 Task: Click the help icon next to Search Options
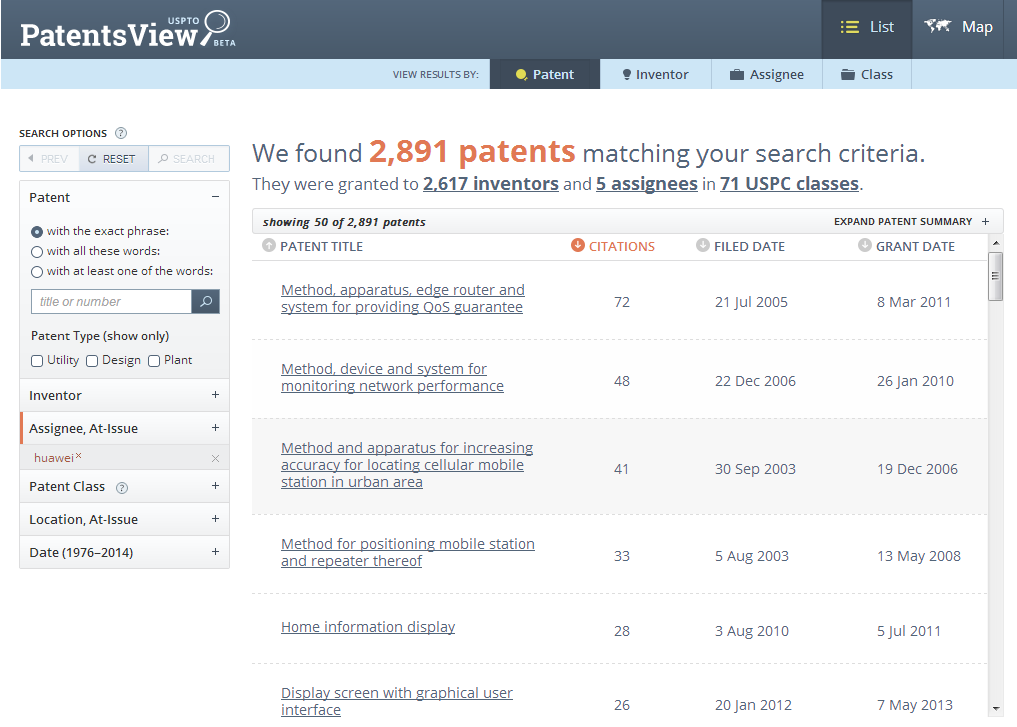point(121,133)
